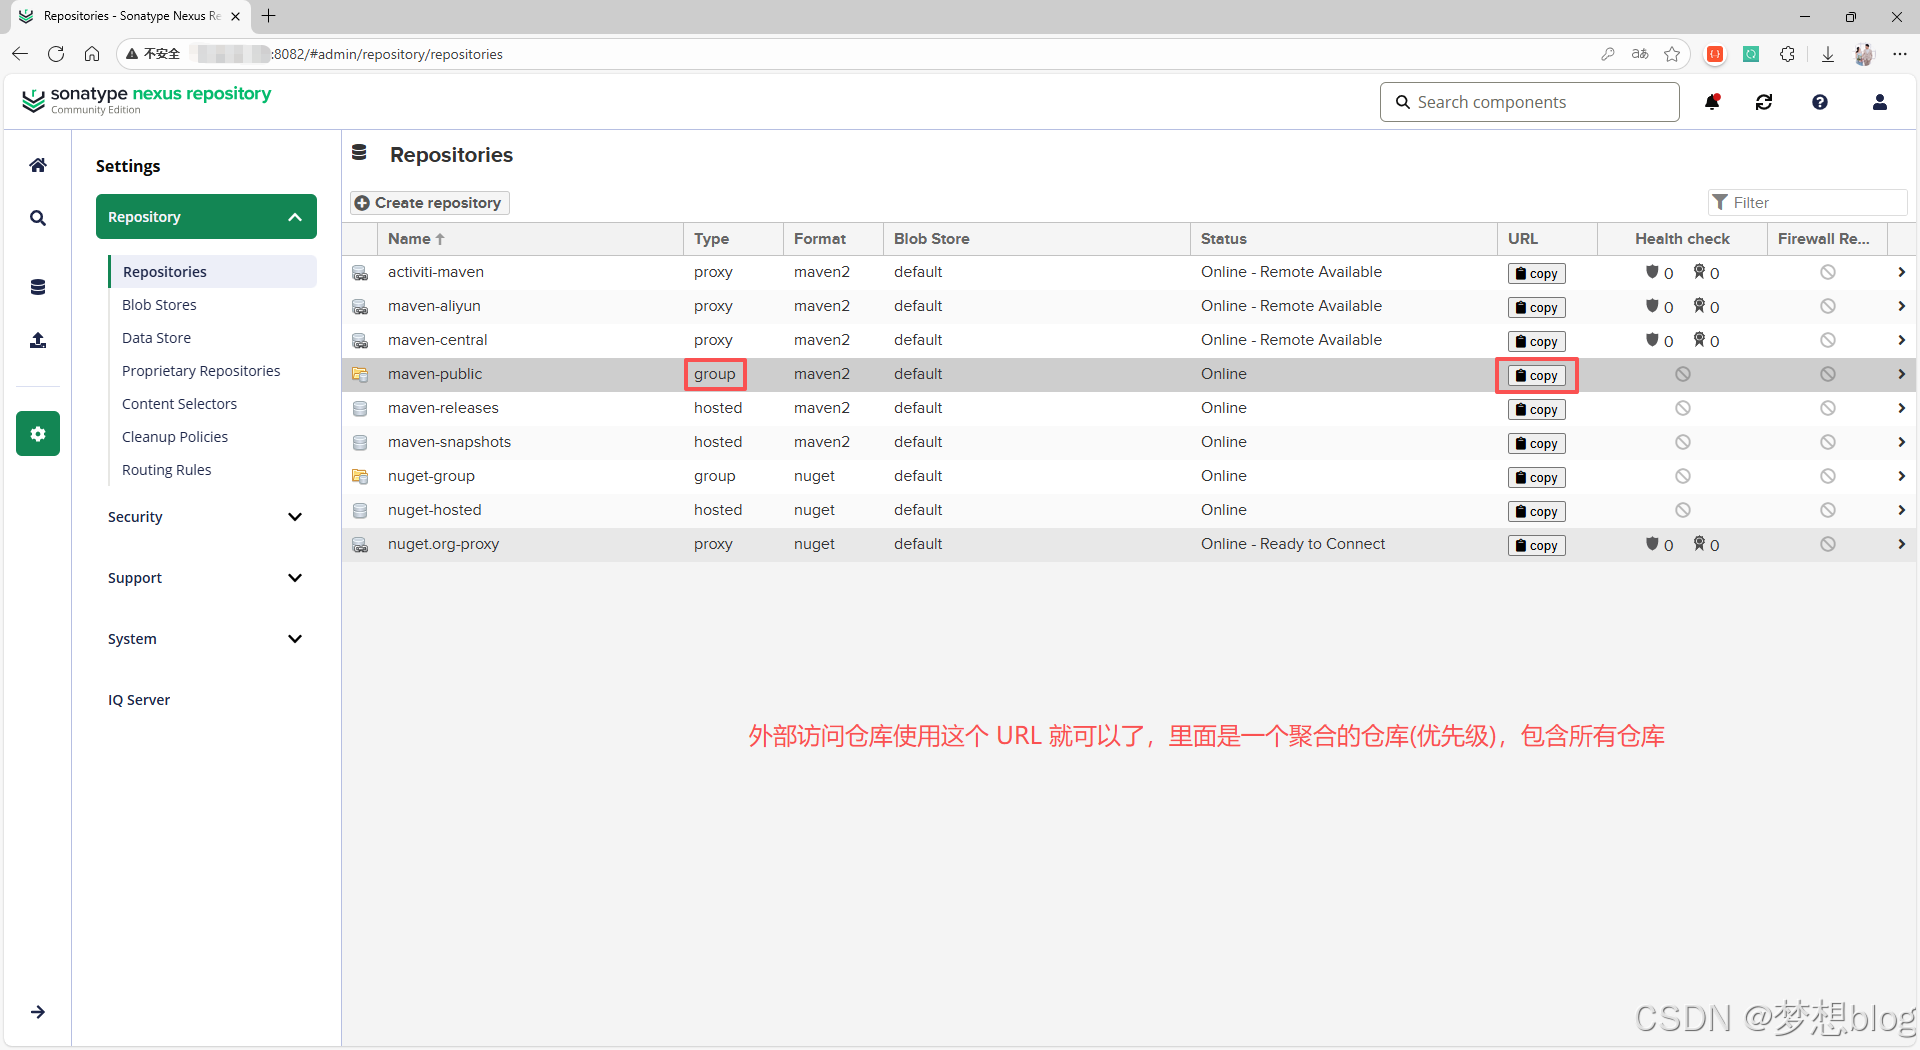Open details arrow for activiti-maven row
Image resolution: width=1920 pixels, height=1050 pixels.
tap(1901, 272)
